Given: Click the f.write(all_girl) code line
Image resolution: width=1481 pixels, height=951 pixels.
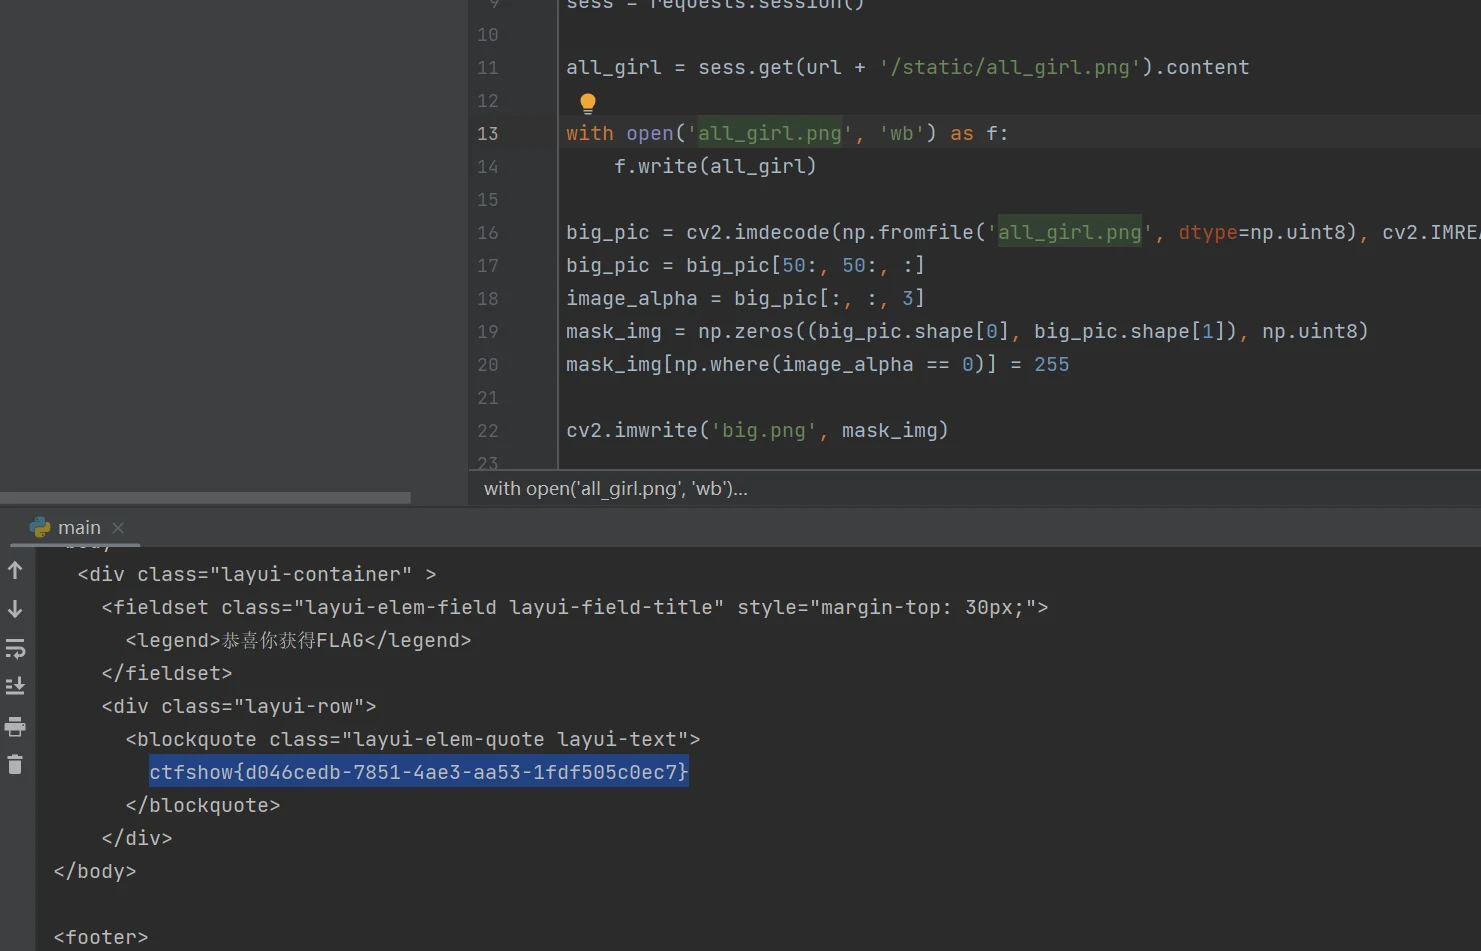Looking at the screenshot, I should click(x=715, y=167).
